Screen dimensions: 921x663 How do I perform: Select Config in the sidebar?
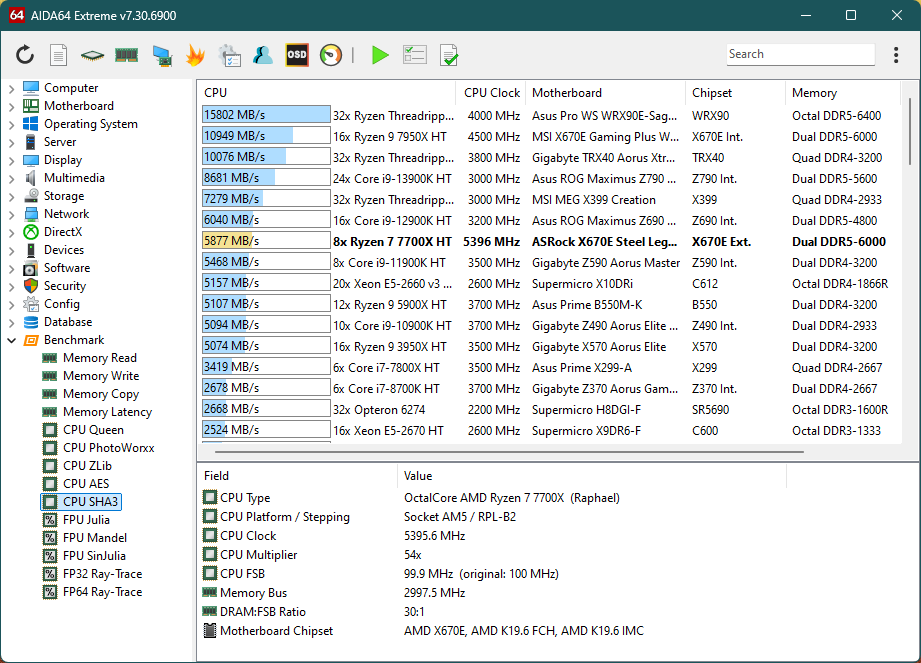[62, 304]
